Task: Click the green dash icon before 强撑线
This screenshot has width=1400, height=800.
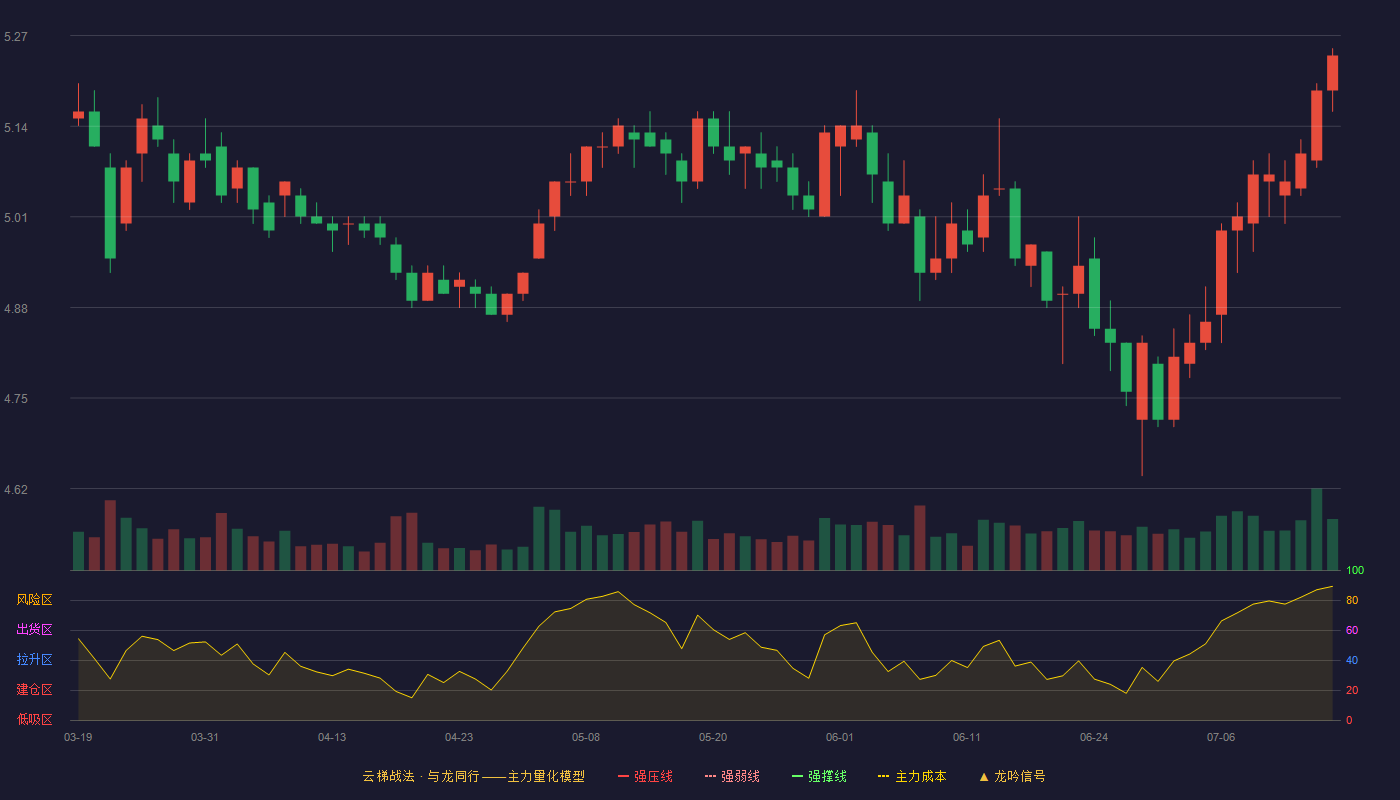Action: click(x=798, y=776)
